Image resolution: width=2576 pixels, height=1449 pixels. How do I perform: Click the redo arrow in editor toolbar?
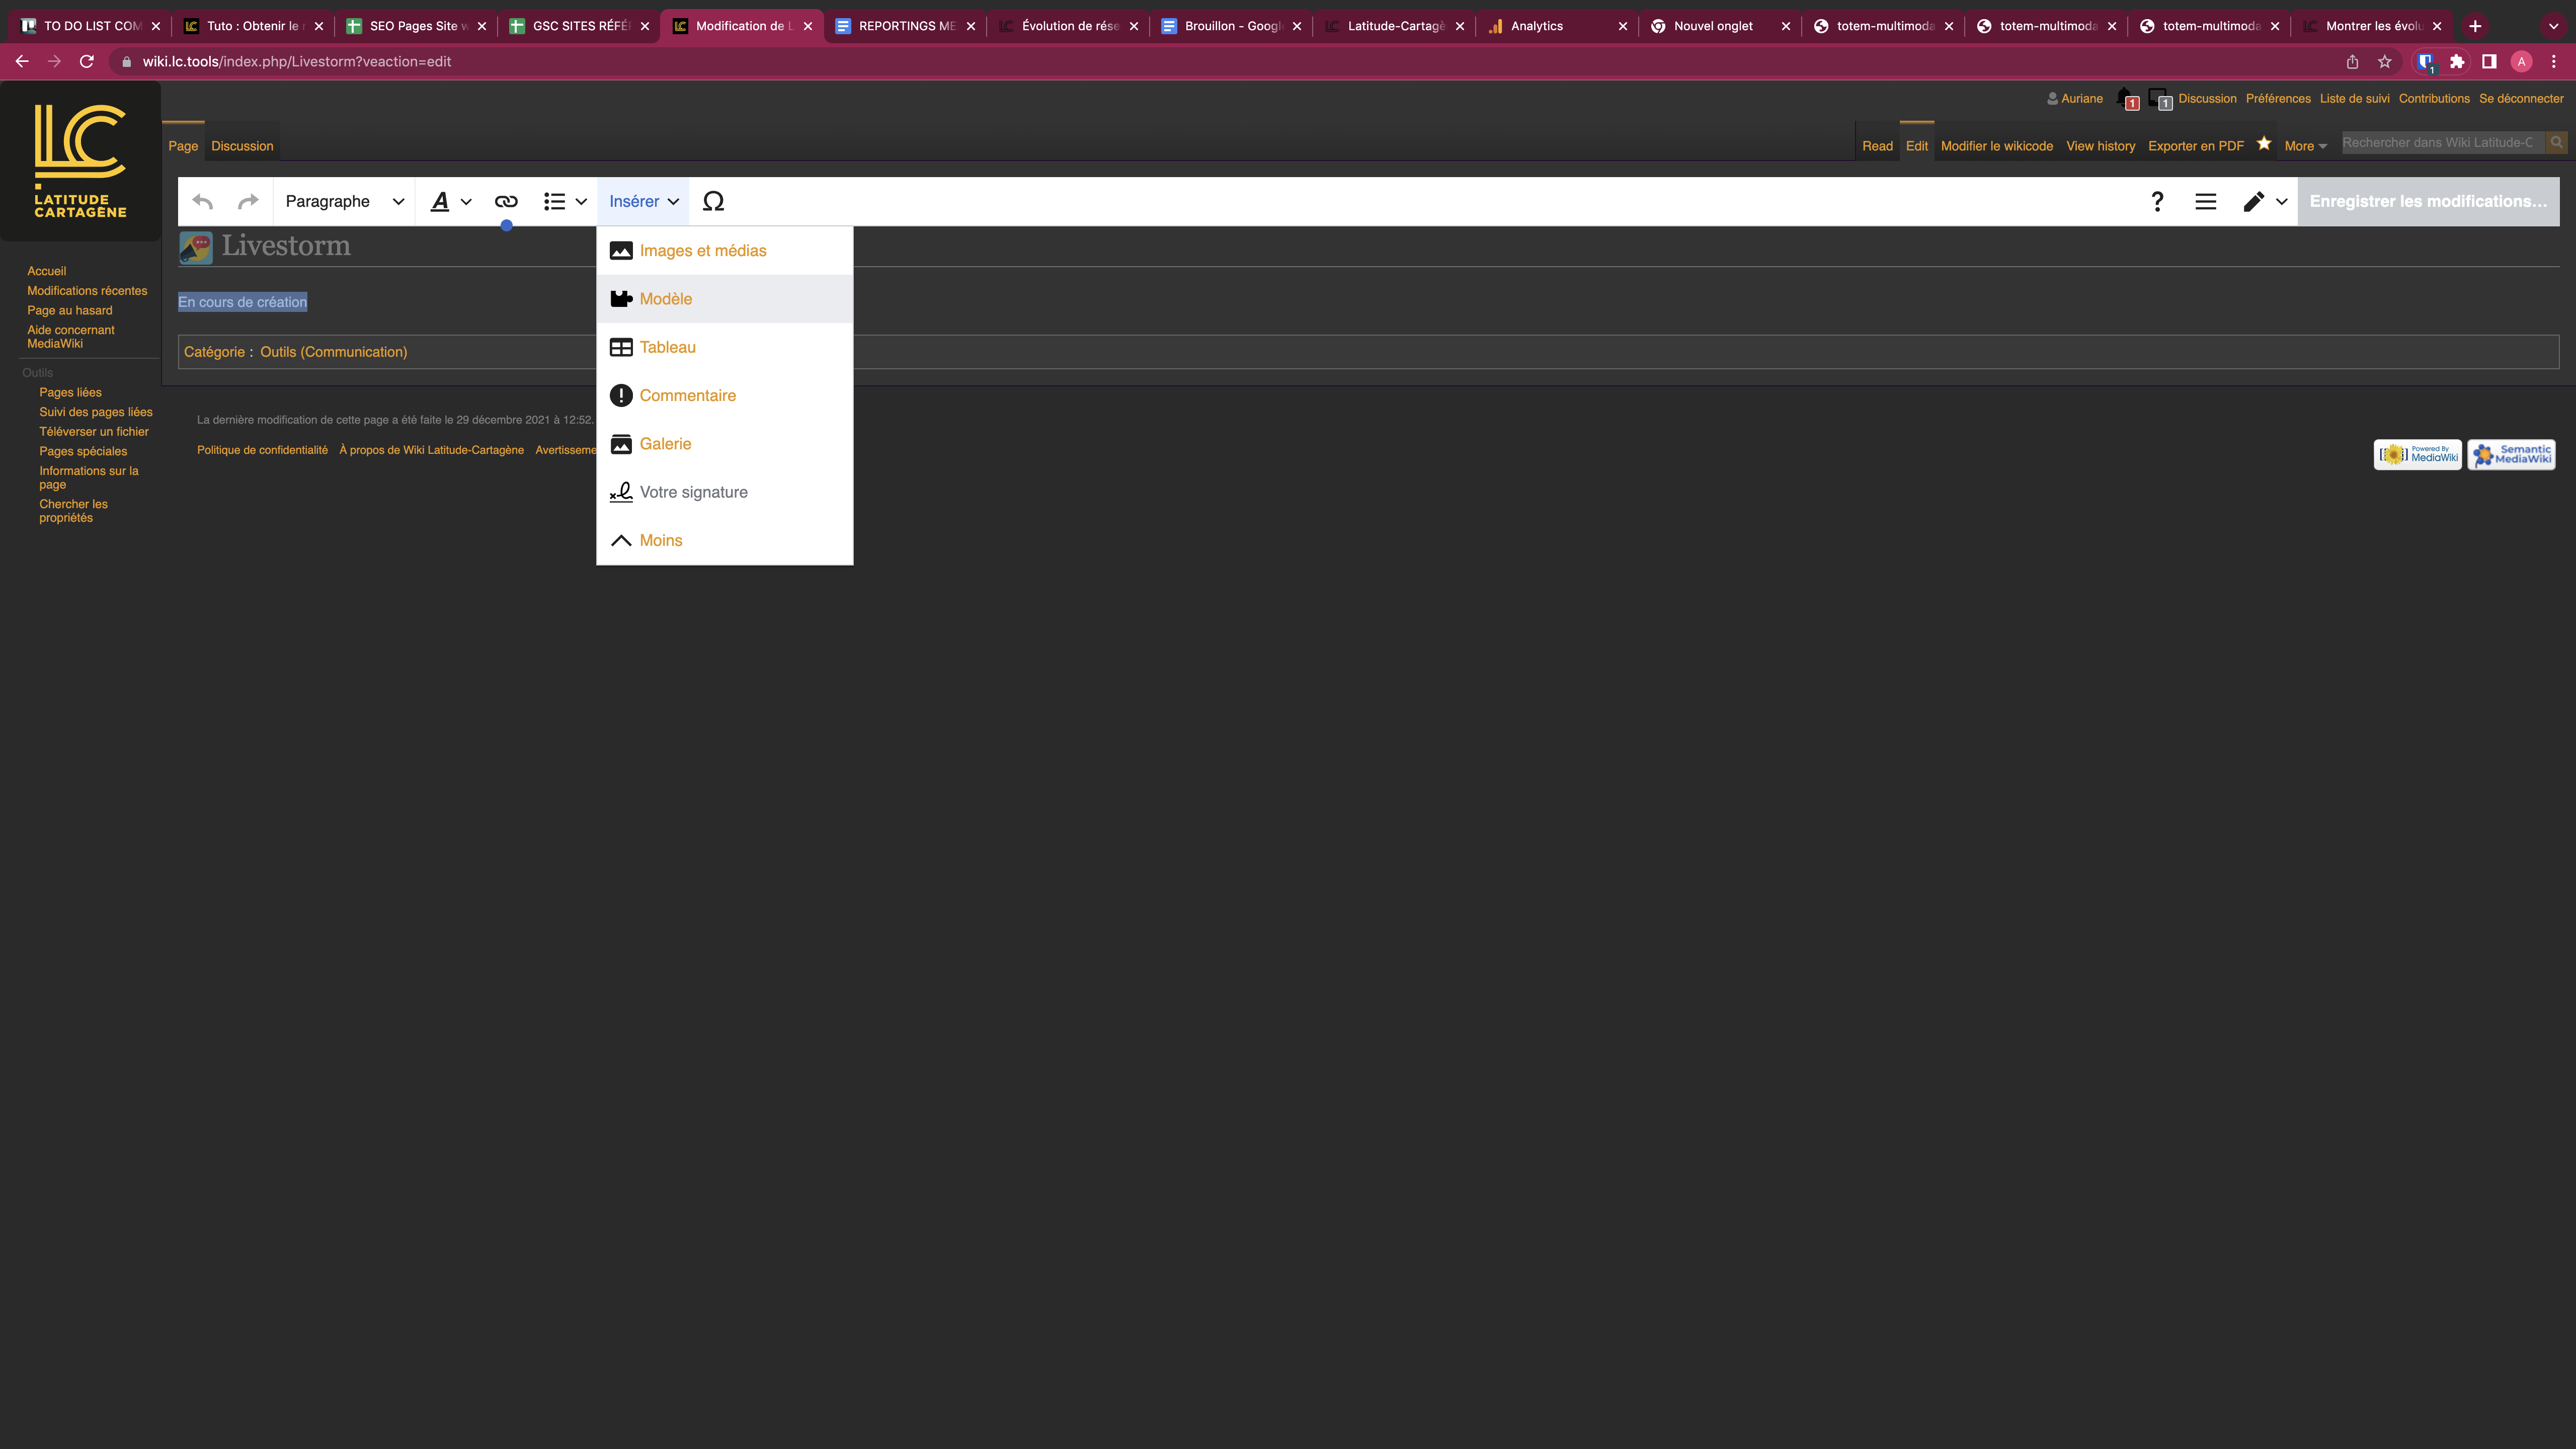[x=248, y=201]
